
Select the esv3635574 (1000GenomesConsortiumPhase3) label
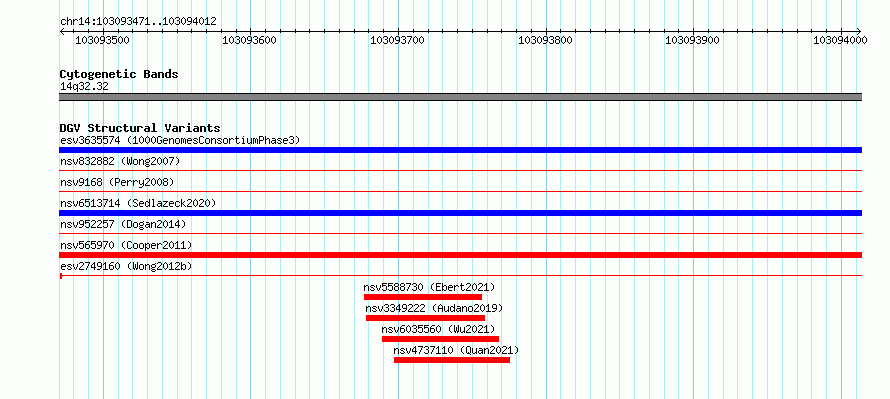(180, 140)
